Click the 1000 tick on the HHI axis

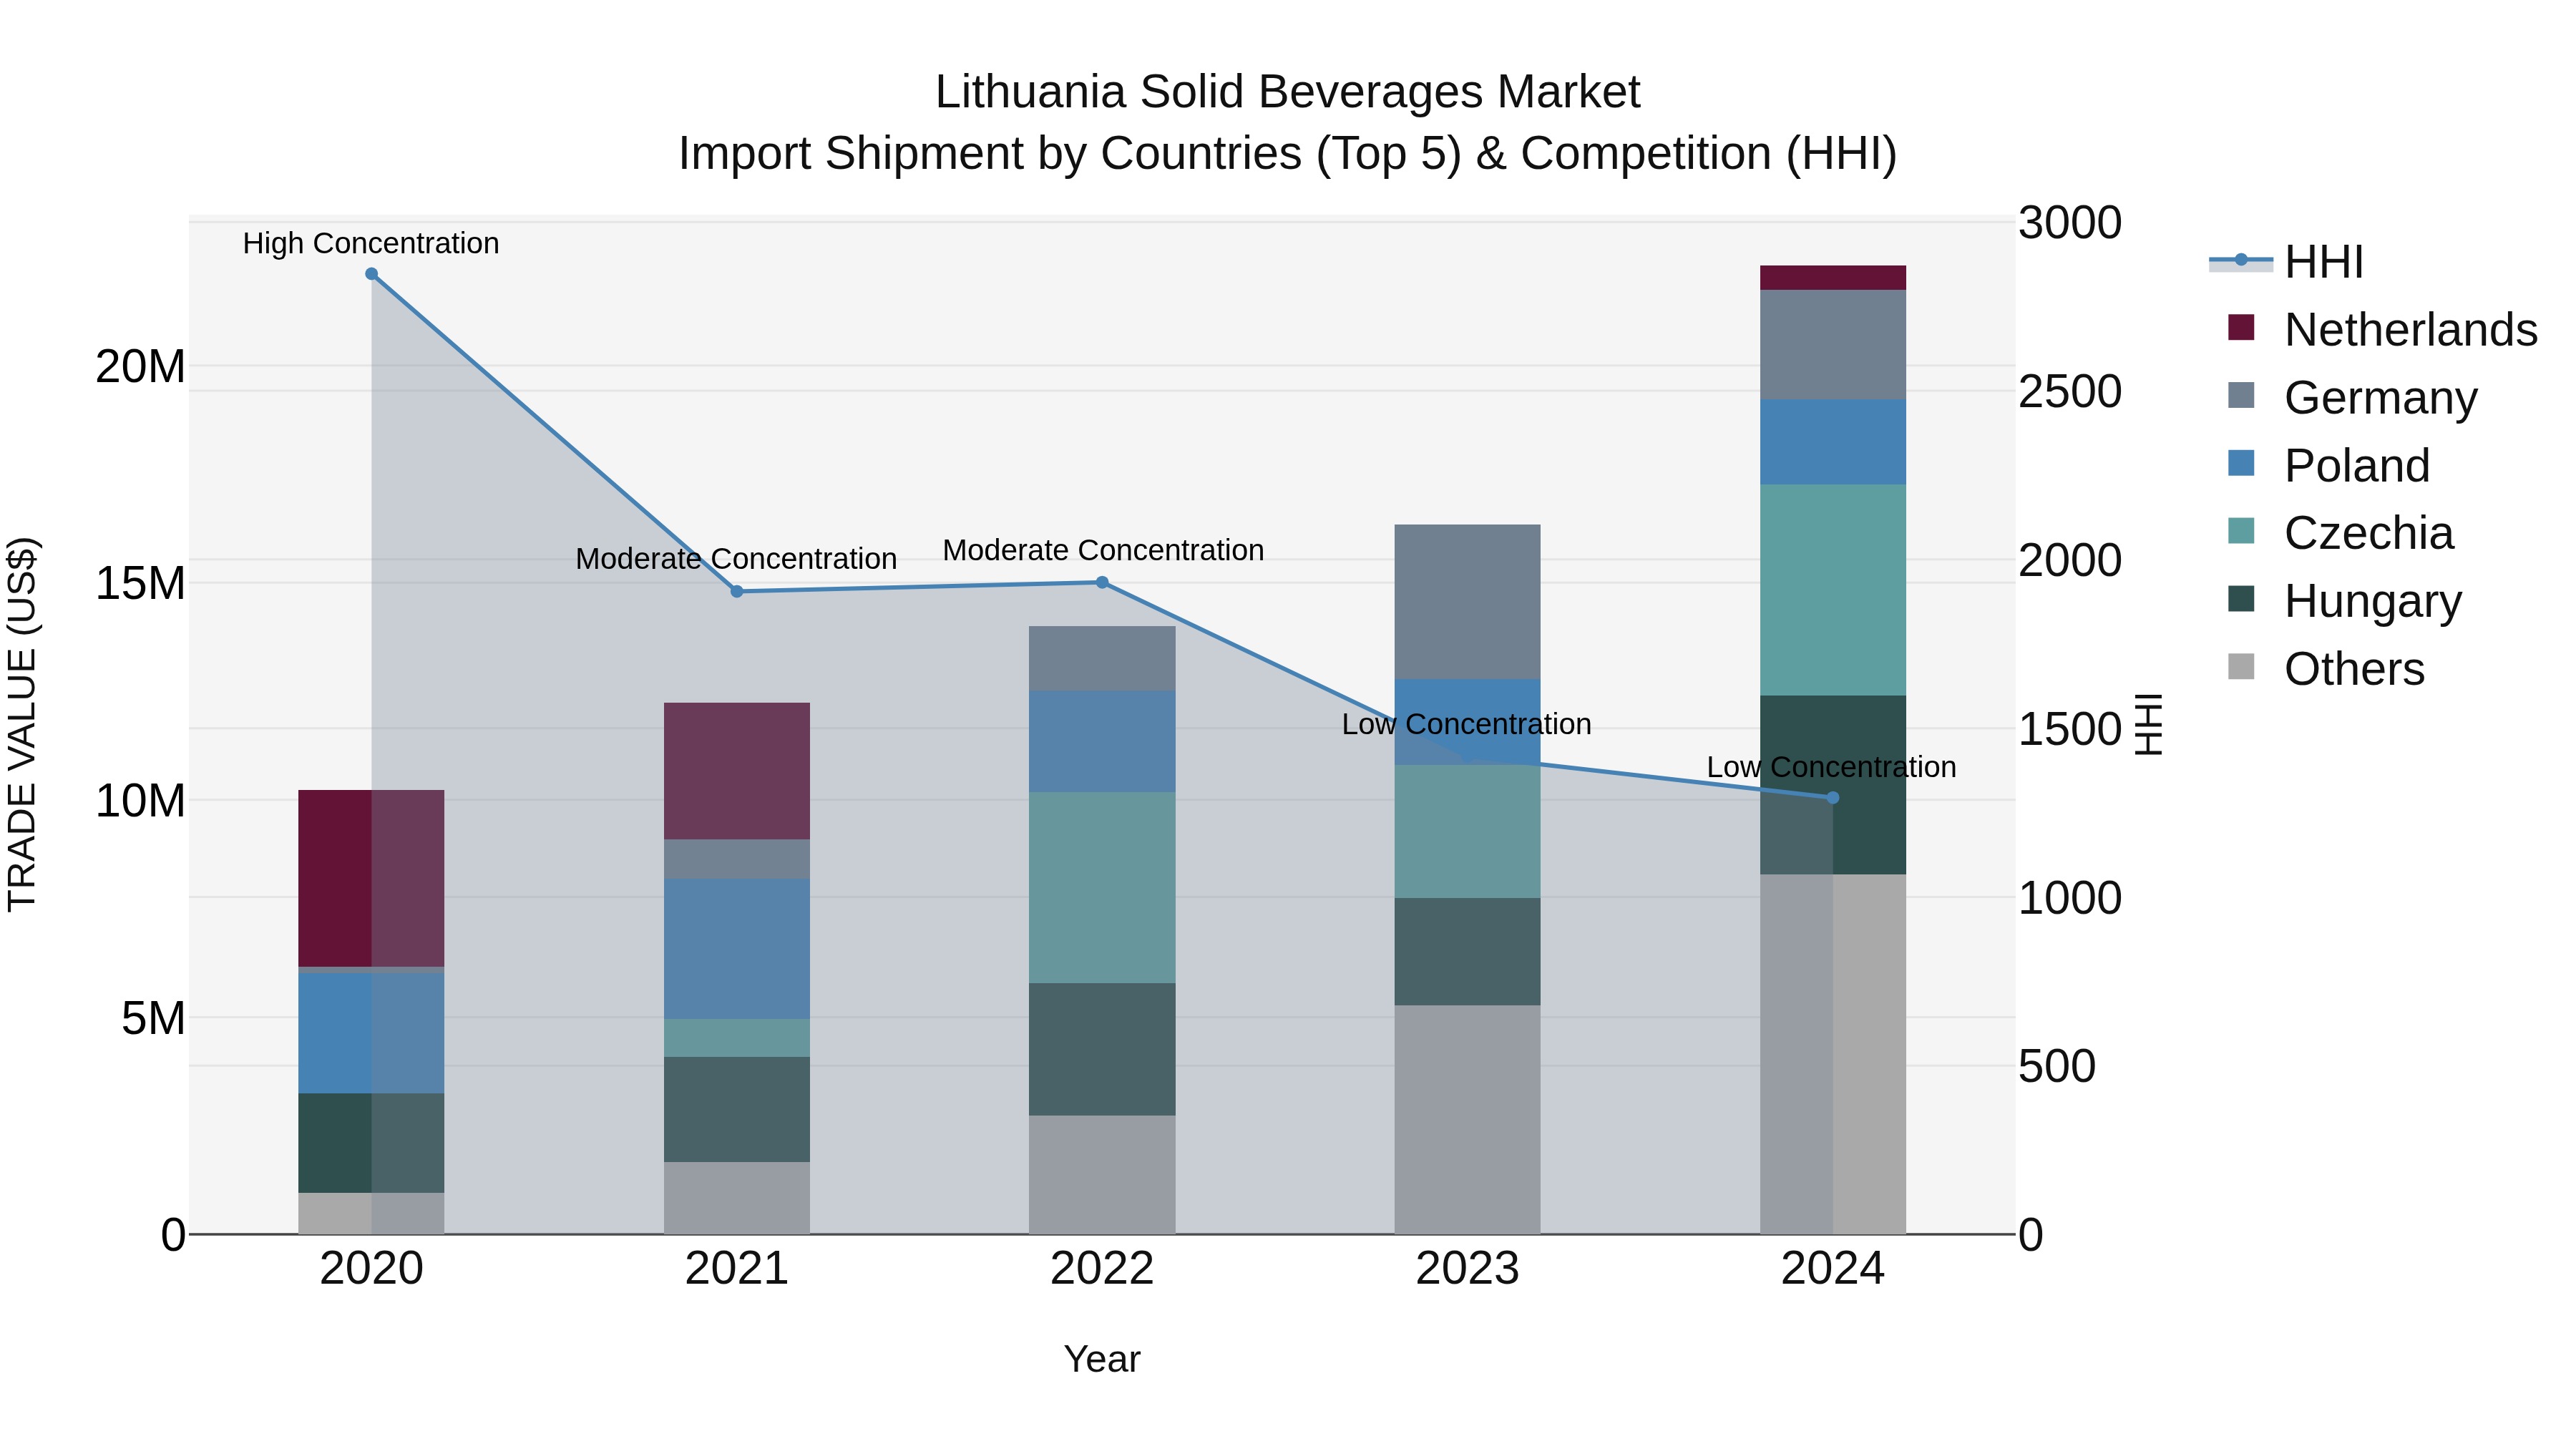[2069, 897]
